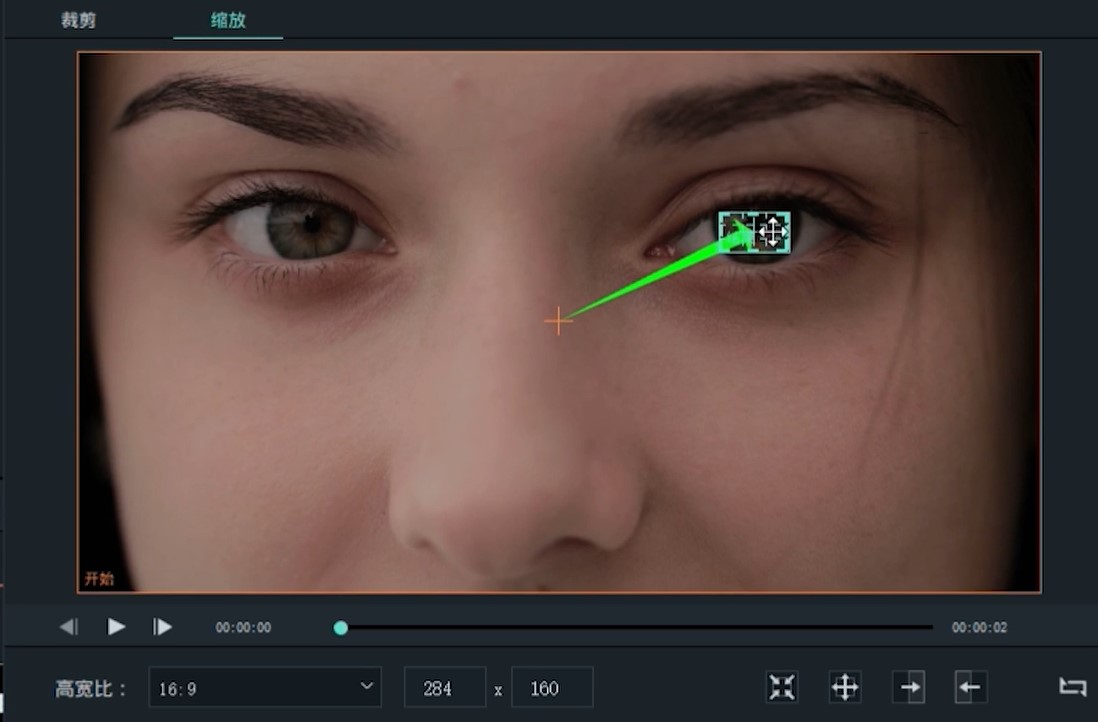Screen dimensions: 1098x722
Task: Select the zoom-in mode icon with four diagonal arrows
Action: pyautogui.click(x=782, y=687)
